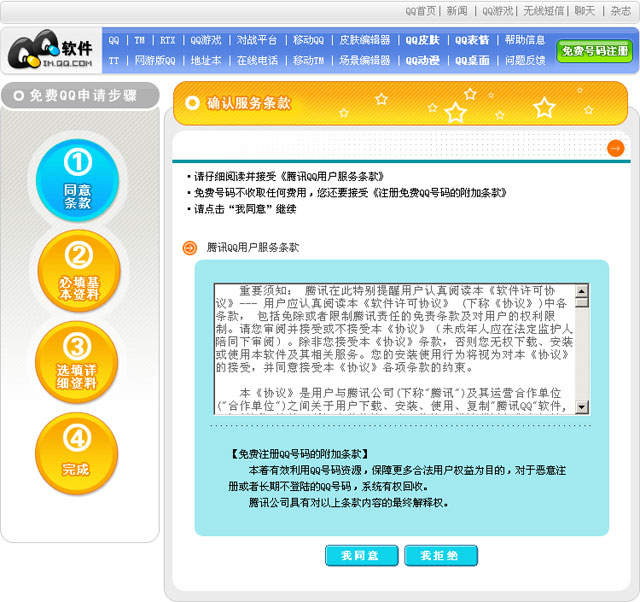Click the scroll down arrow of the terms box
Screen dimensions: 640x602
pyautogui.click(x=582, y=407)
